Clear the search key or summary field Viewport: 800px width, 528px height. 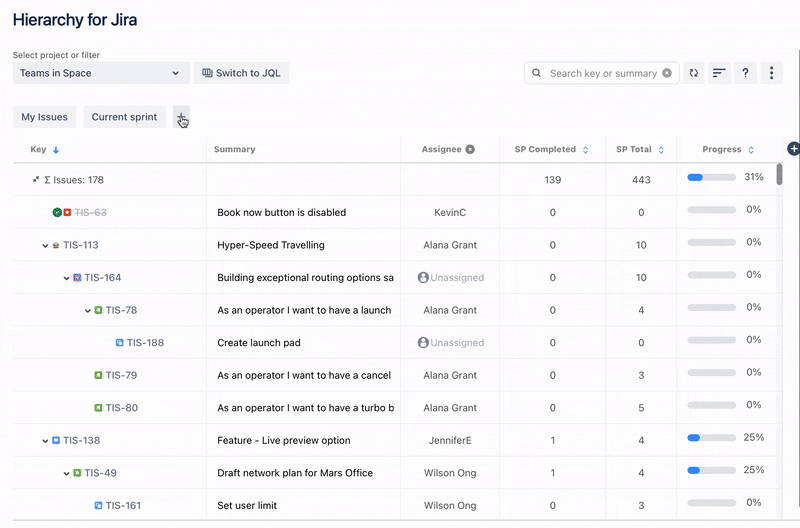(x=667, y=73)
